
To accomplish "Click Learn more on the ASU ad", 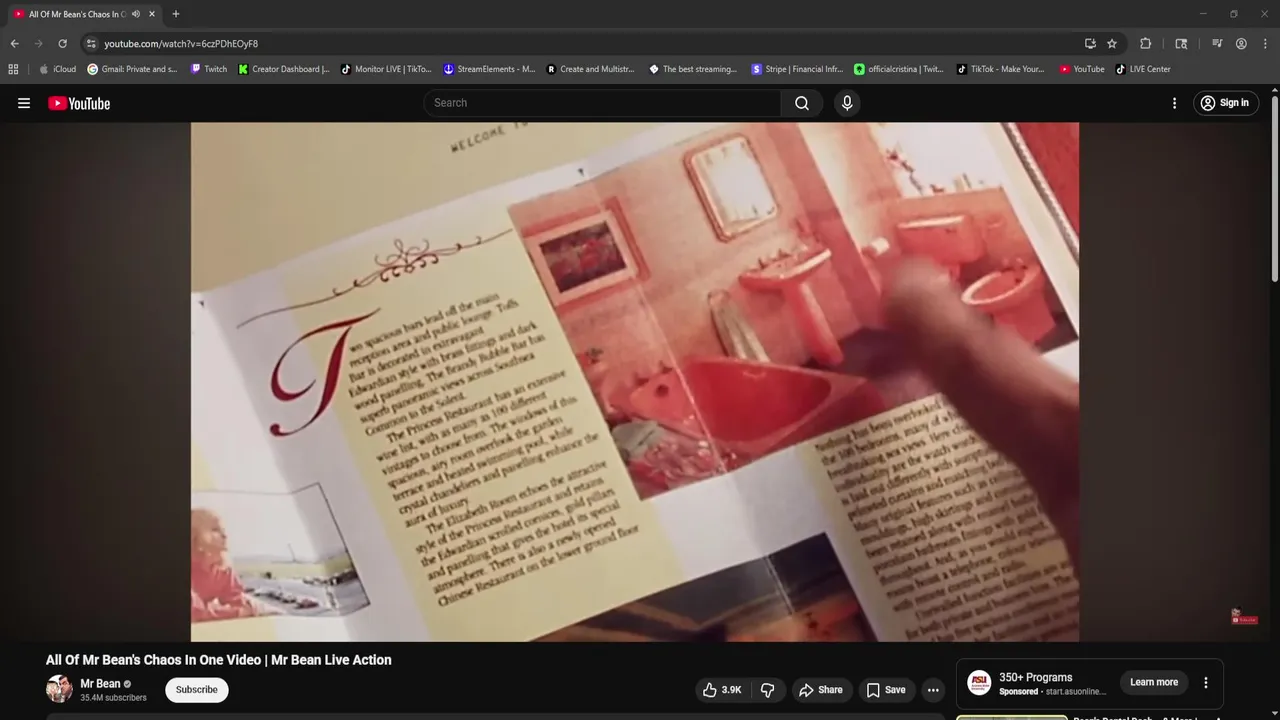I will 1154,682.
